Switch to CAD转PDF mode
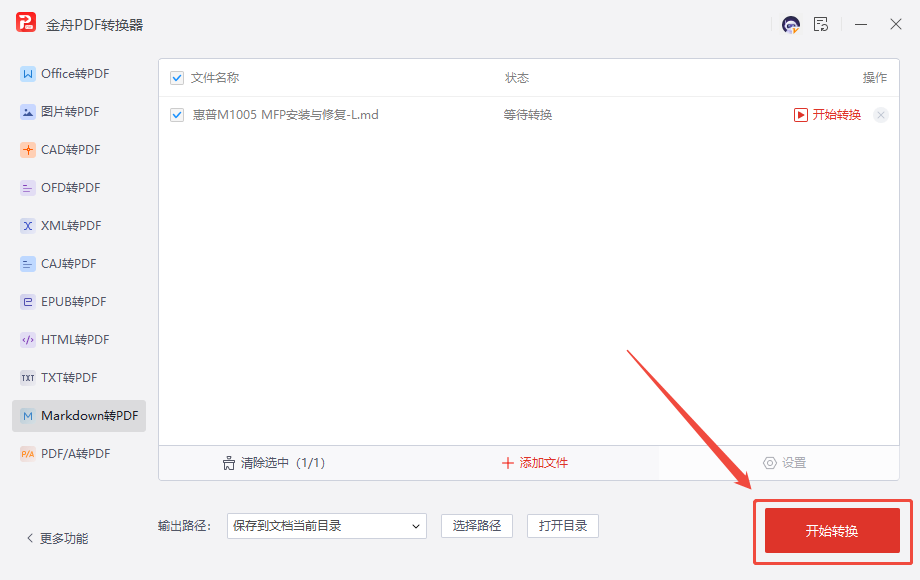This screenshot has width=920, height=580. tap(79, 150)
